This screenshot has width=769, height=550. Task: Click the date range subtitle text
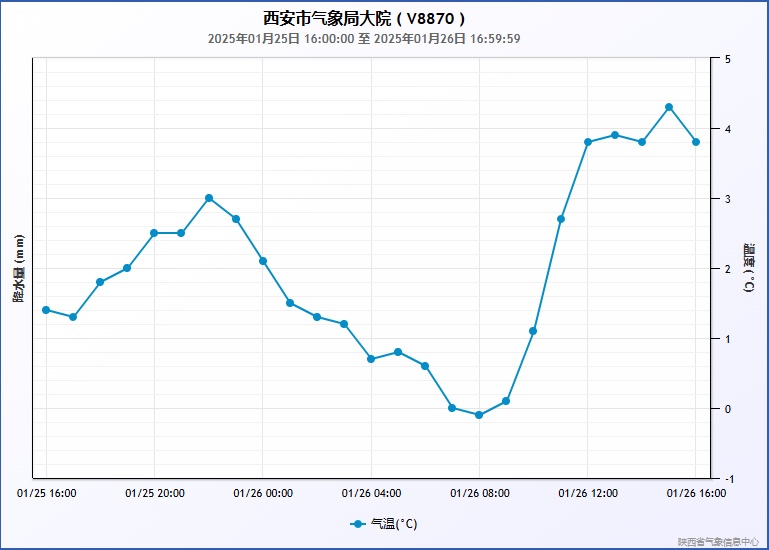click(364, 39)
